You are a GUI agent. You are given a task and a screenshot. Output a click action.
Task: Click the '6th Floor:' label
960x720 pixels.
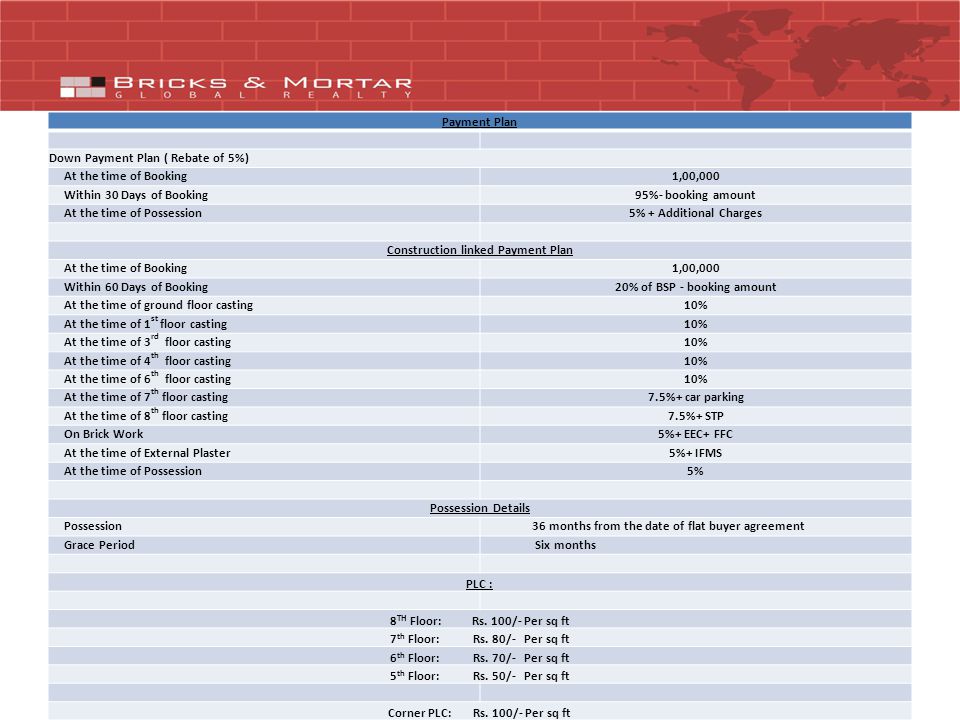coord(414,658)
